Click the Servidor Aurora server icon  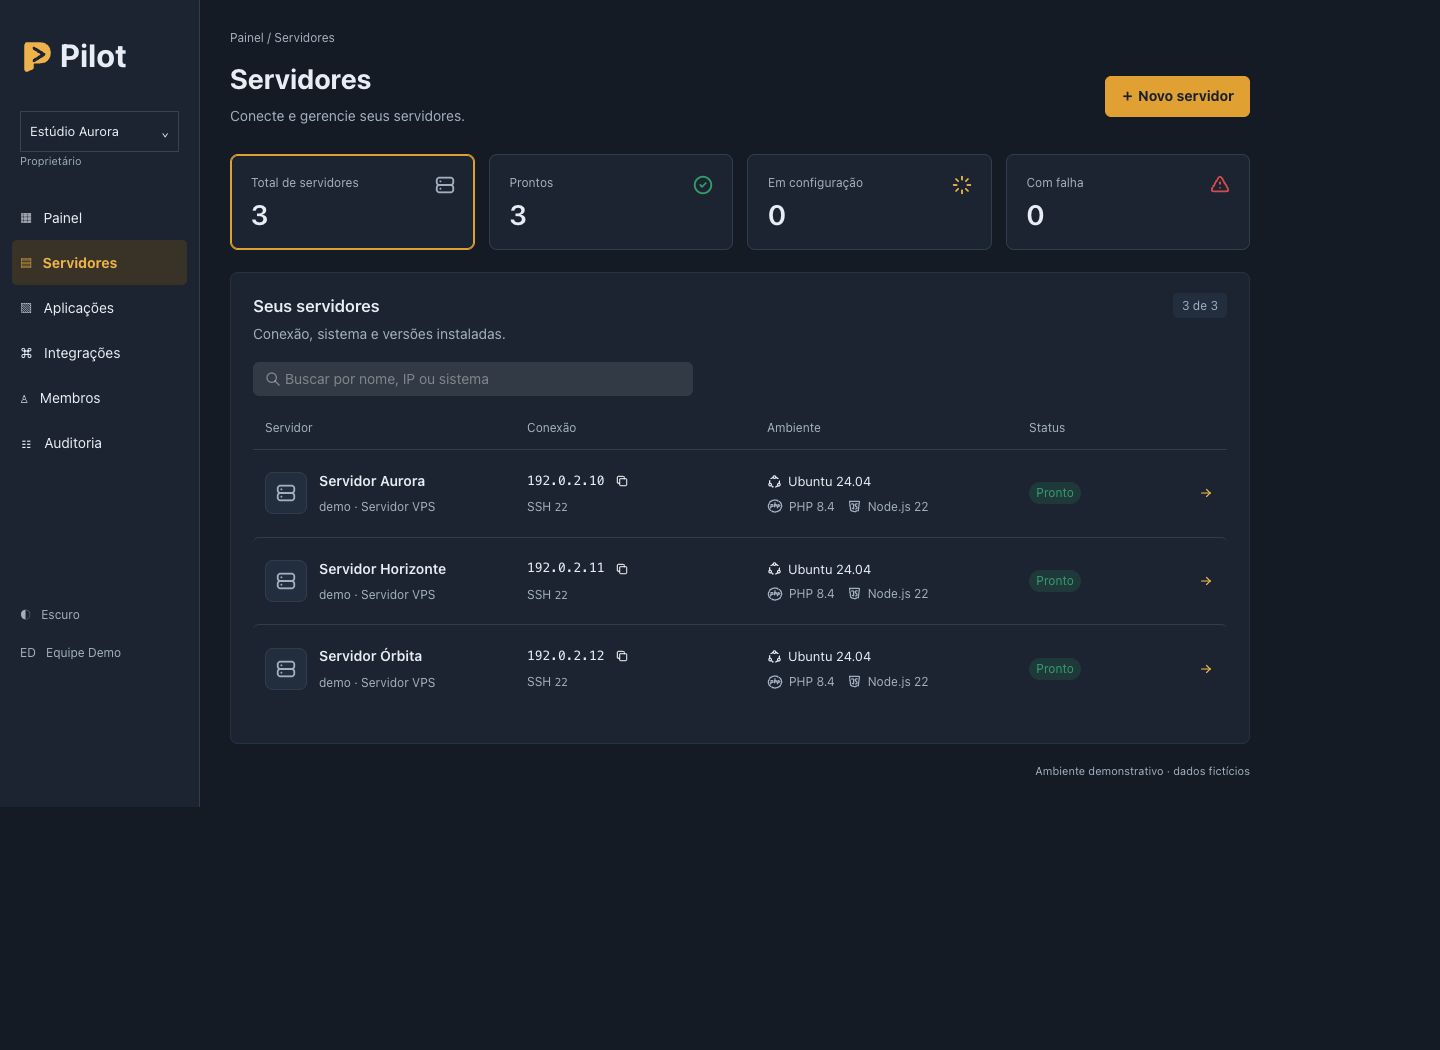(286, 493)
